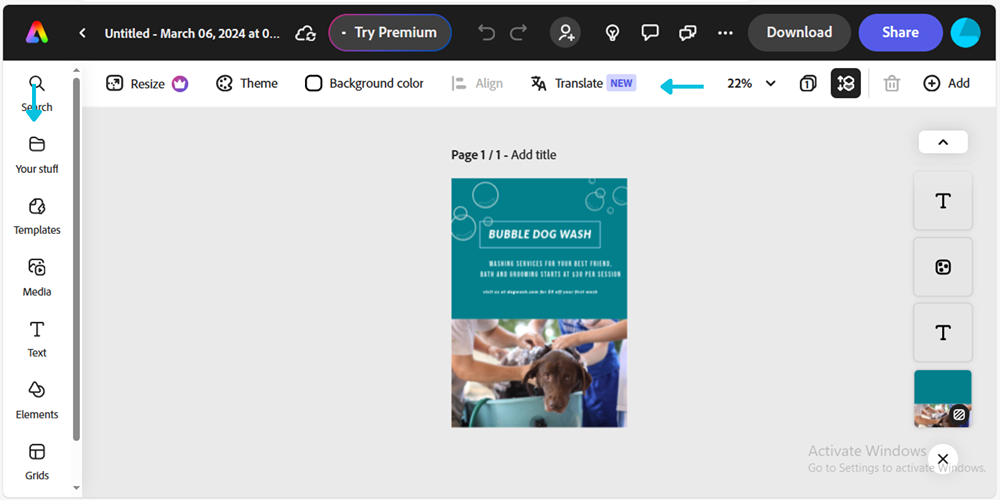Image resolution: width=1000 pixels, height=500 pixels.
Task: Close the layers stack with the X button
Action: coord(943,459)
